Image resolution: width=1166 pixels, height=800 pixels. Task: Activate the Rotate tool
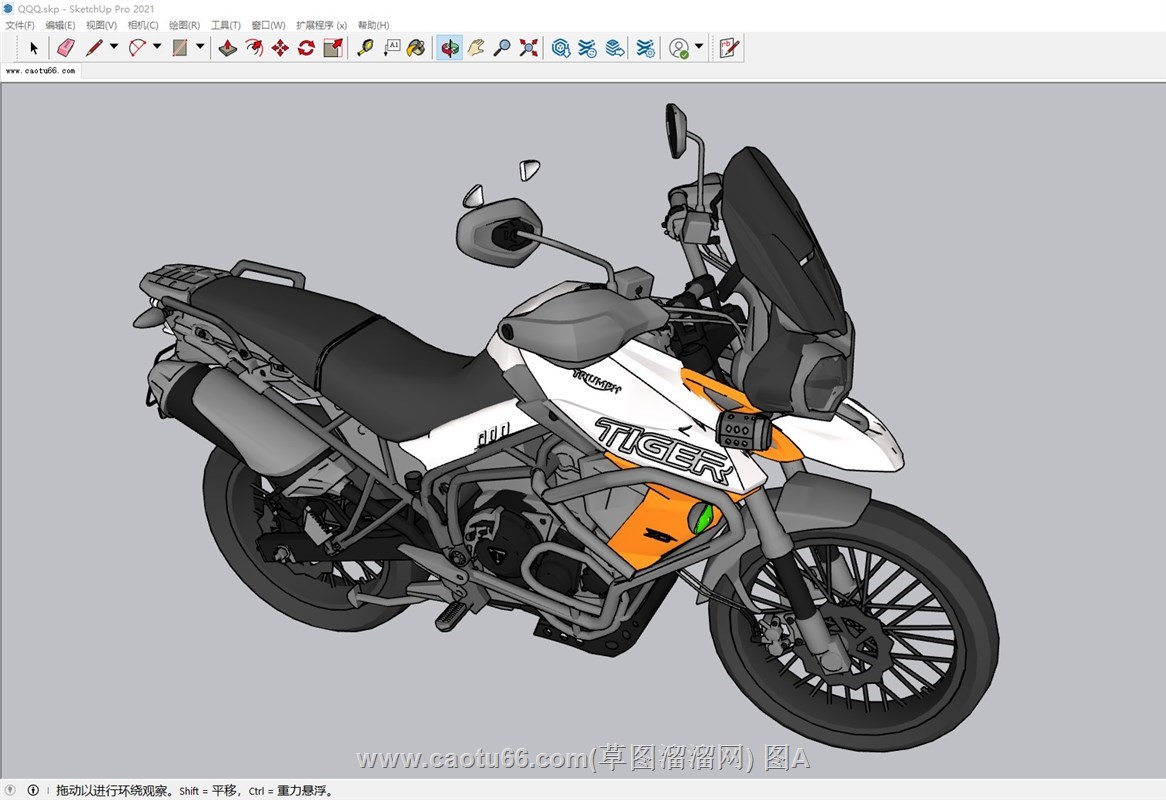pyautogui.click(x=306, y=48)
